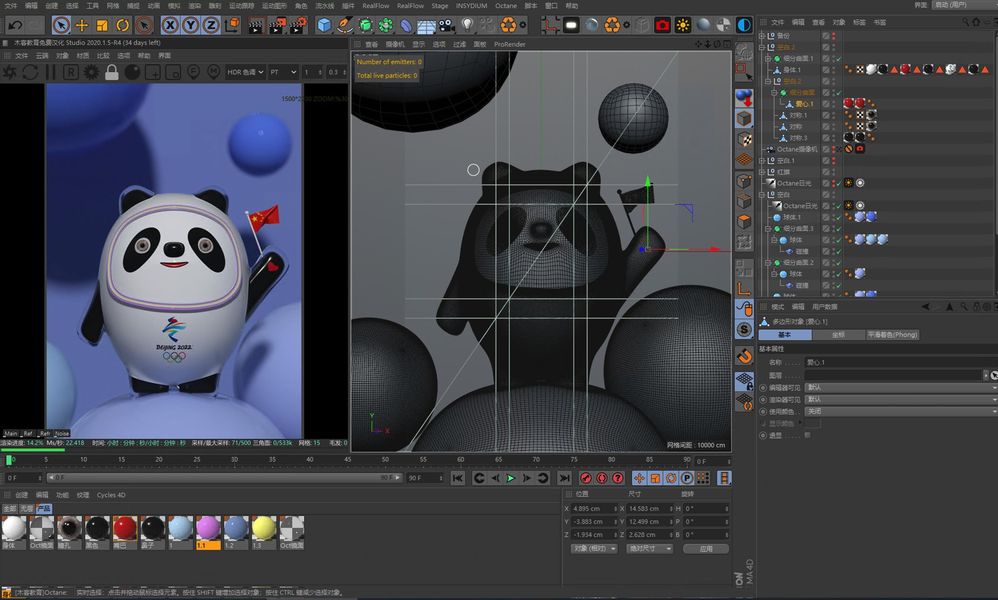Toggle the X axis lock
This screenshot has height=600, width=998.
point(170,25)
